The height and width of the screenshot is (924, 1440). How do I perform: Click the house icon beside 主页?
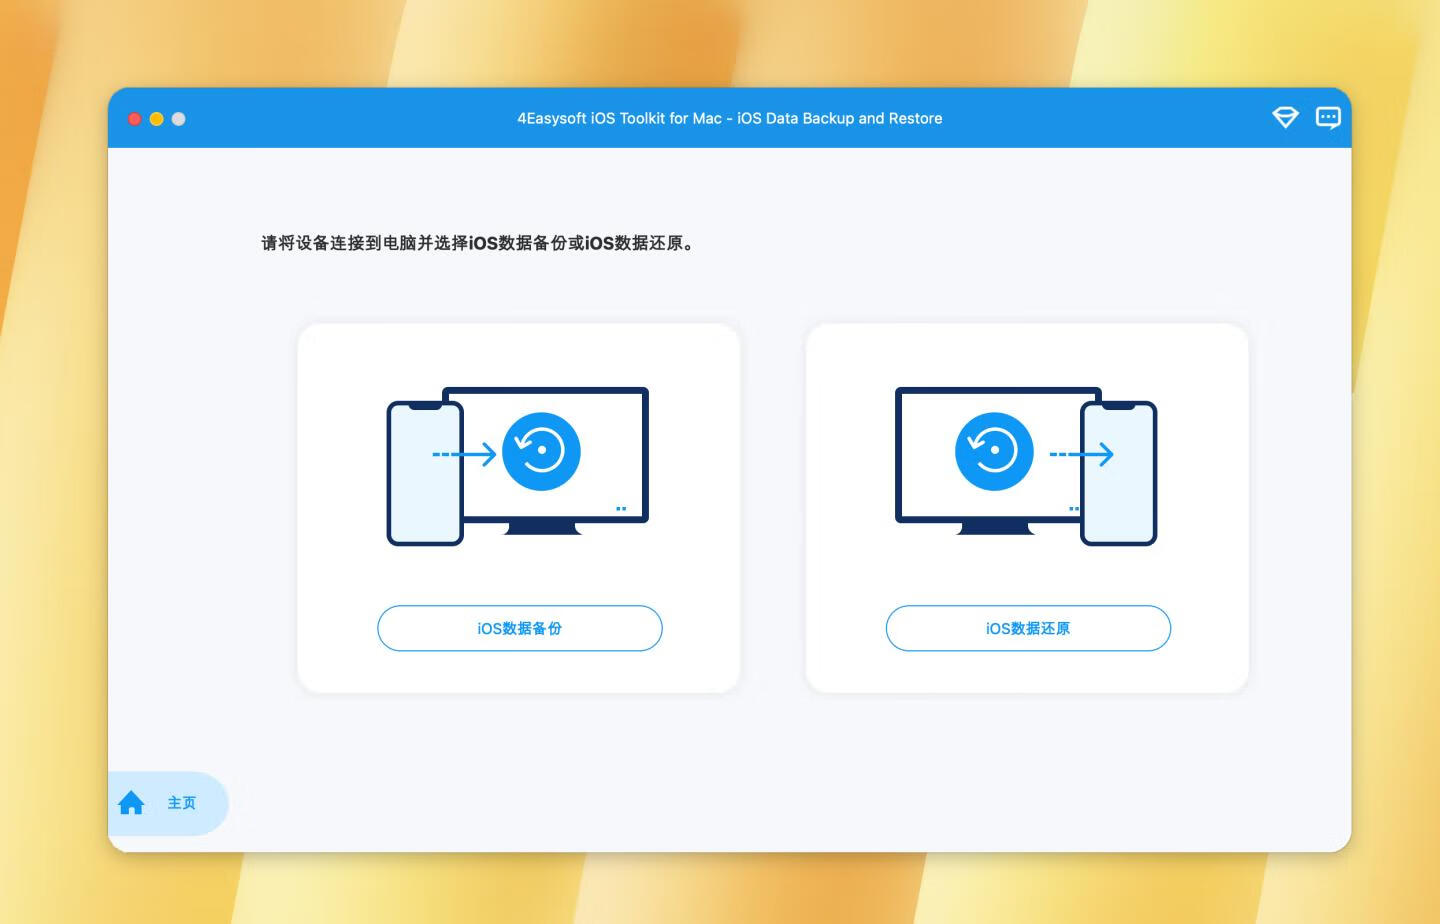[x=131, y=803]
